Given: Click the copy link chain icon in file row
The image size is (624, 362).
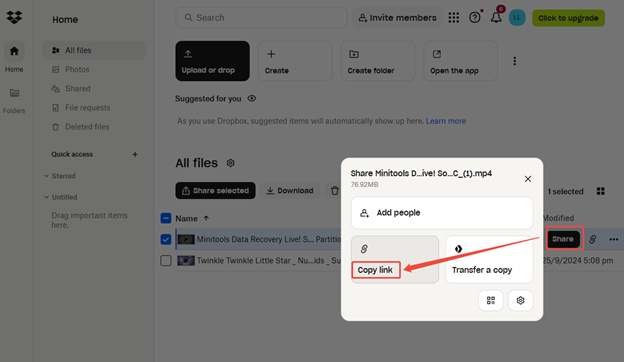Looking at the screenshot, I should (593, 239).
